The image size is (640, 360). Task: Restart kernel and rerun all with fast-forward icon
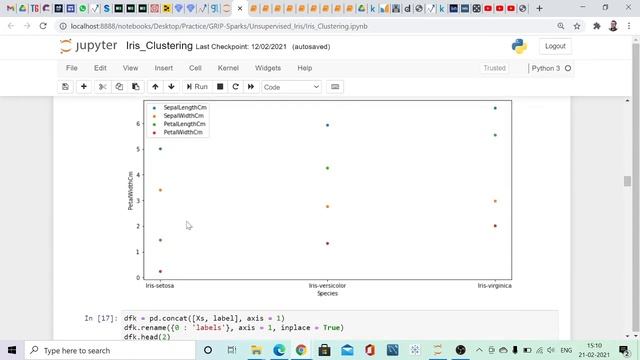[251, 87]
